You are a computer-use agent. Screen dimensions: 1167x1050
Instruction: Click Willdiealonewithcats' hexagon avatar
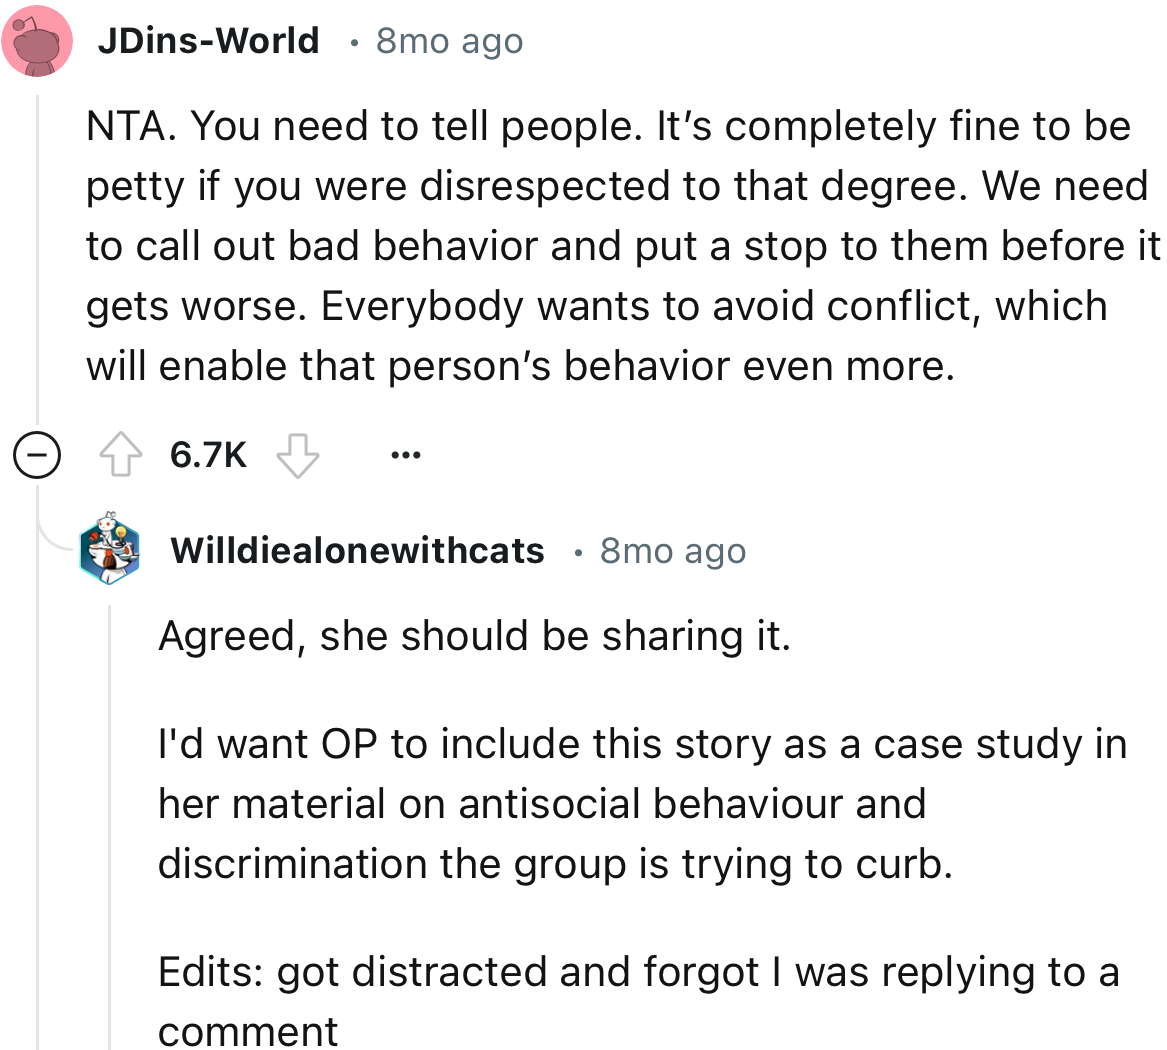[109, 549]
